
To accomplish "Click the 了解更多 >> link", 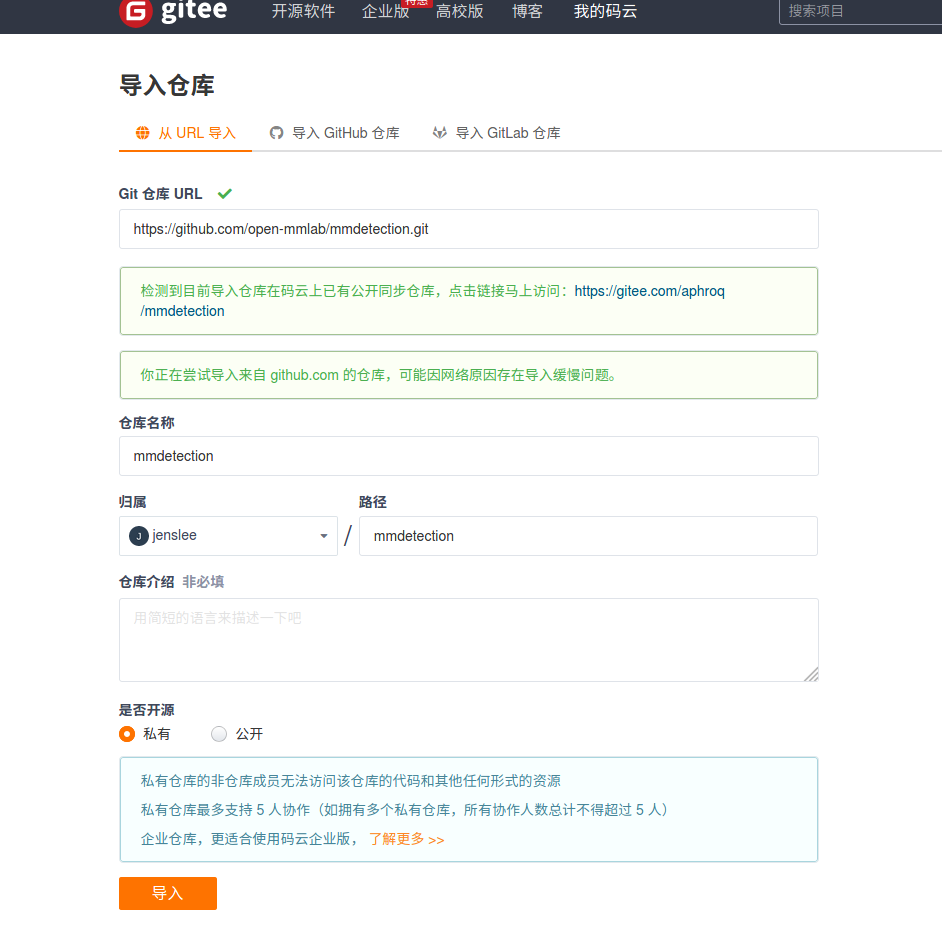I will pos(407,839).
